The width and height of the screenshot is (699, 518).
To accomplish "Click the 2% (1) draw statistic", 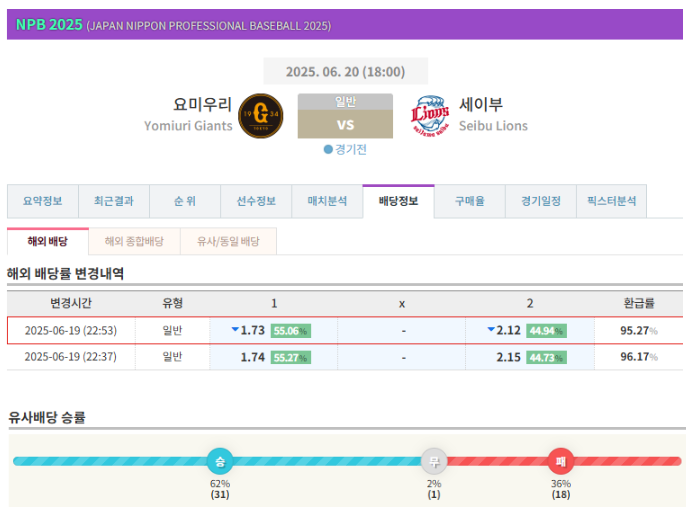I will 434,489.
